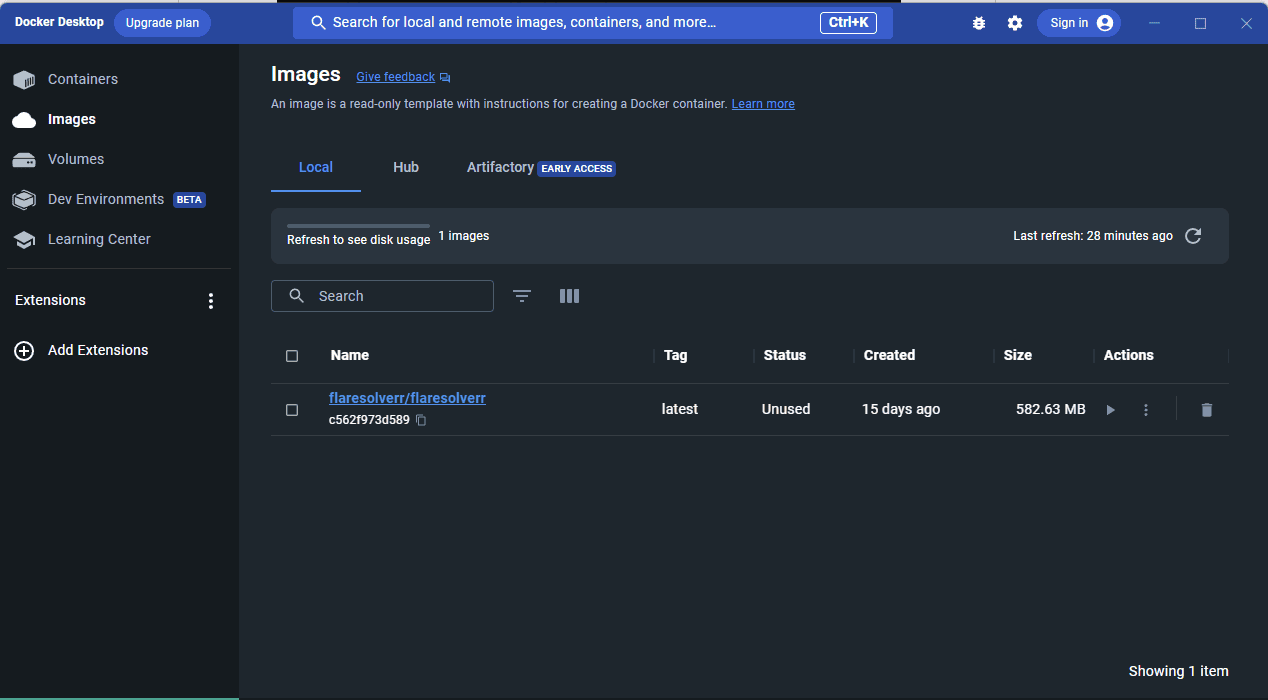1268x700 pixels.
Task: Click the disk usage progress bar
Action: (x=358, y=226)
